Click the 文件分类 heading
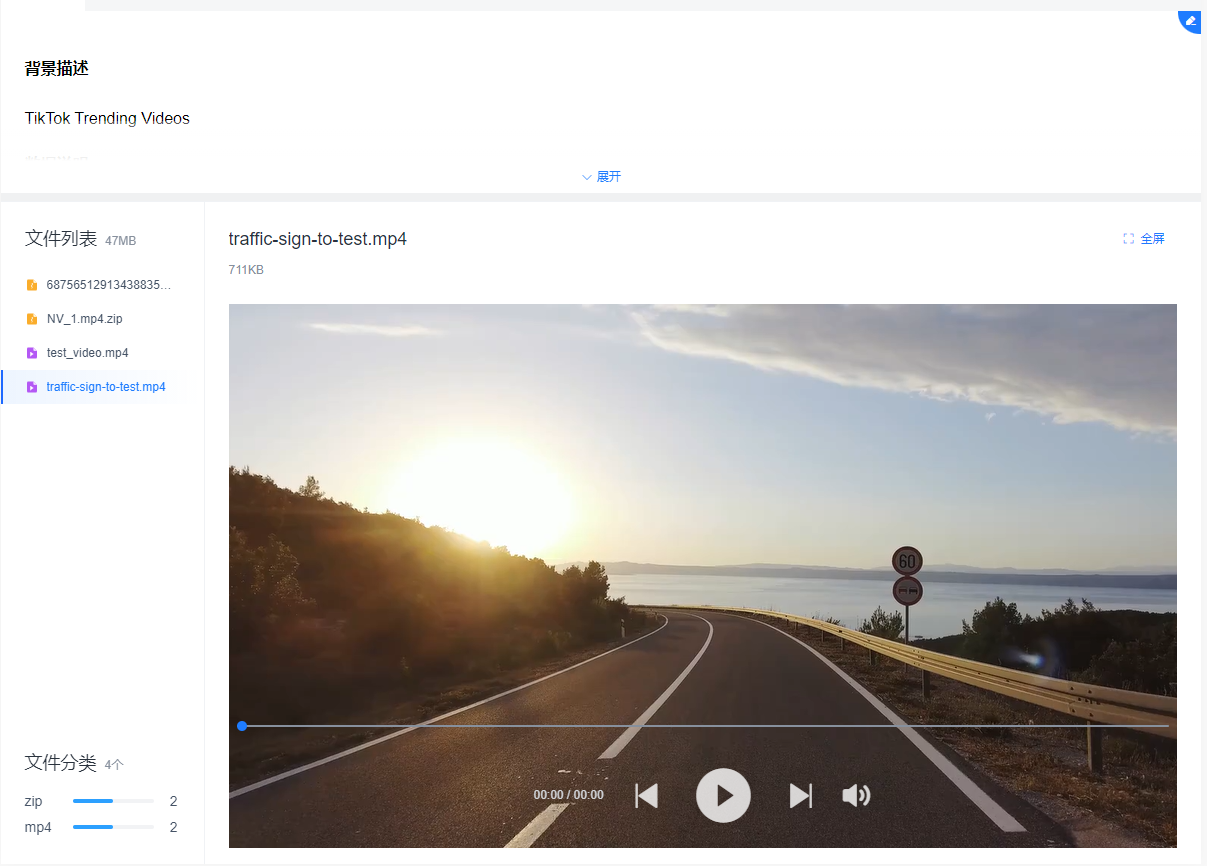The image size is (1207, 866). click(x=60, y=763)
